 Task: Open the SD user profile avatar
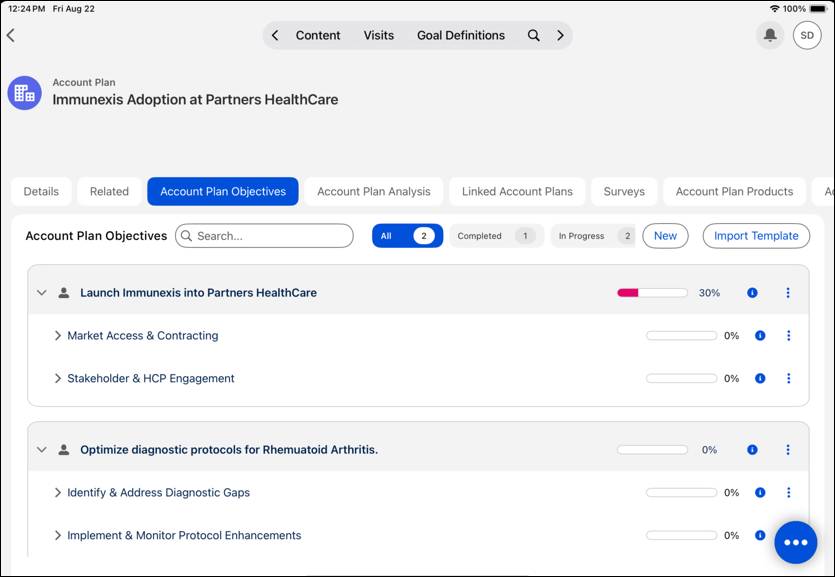coord(807,35)
